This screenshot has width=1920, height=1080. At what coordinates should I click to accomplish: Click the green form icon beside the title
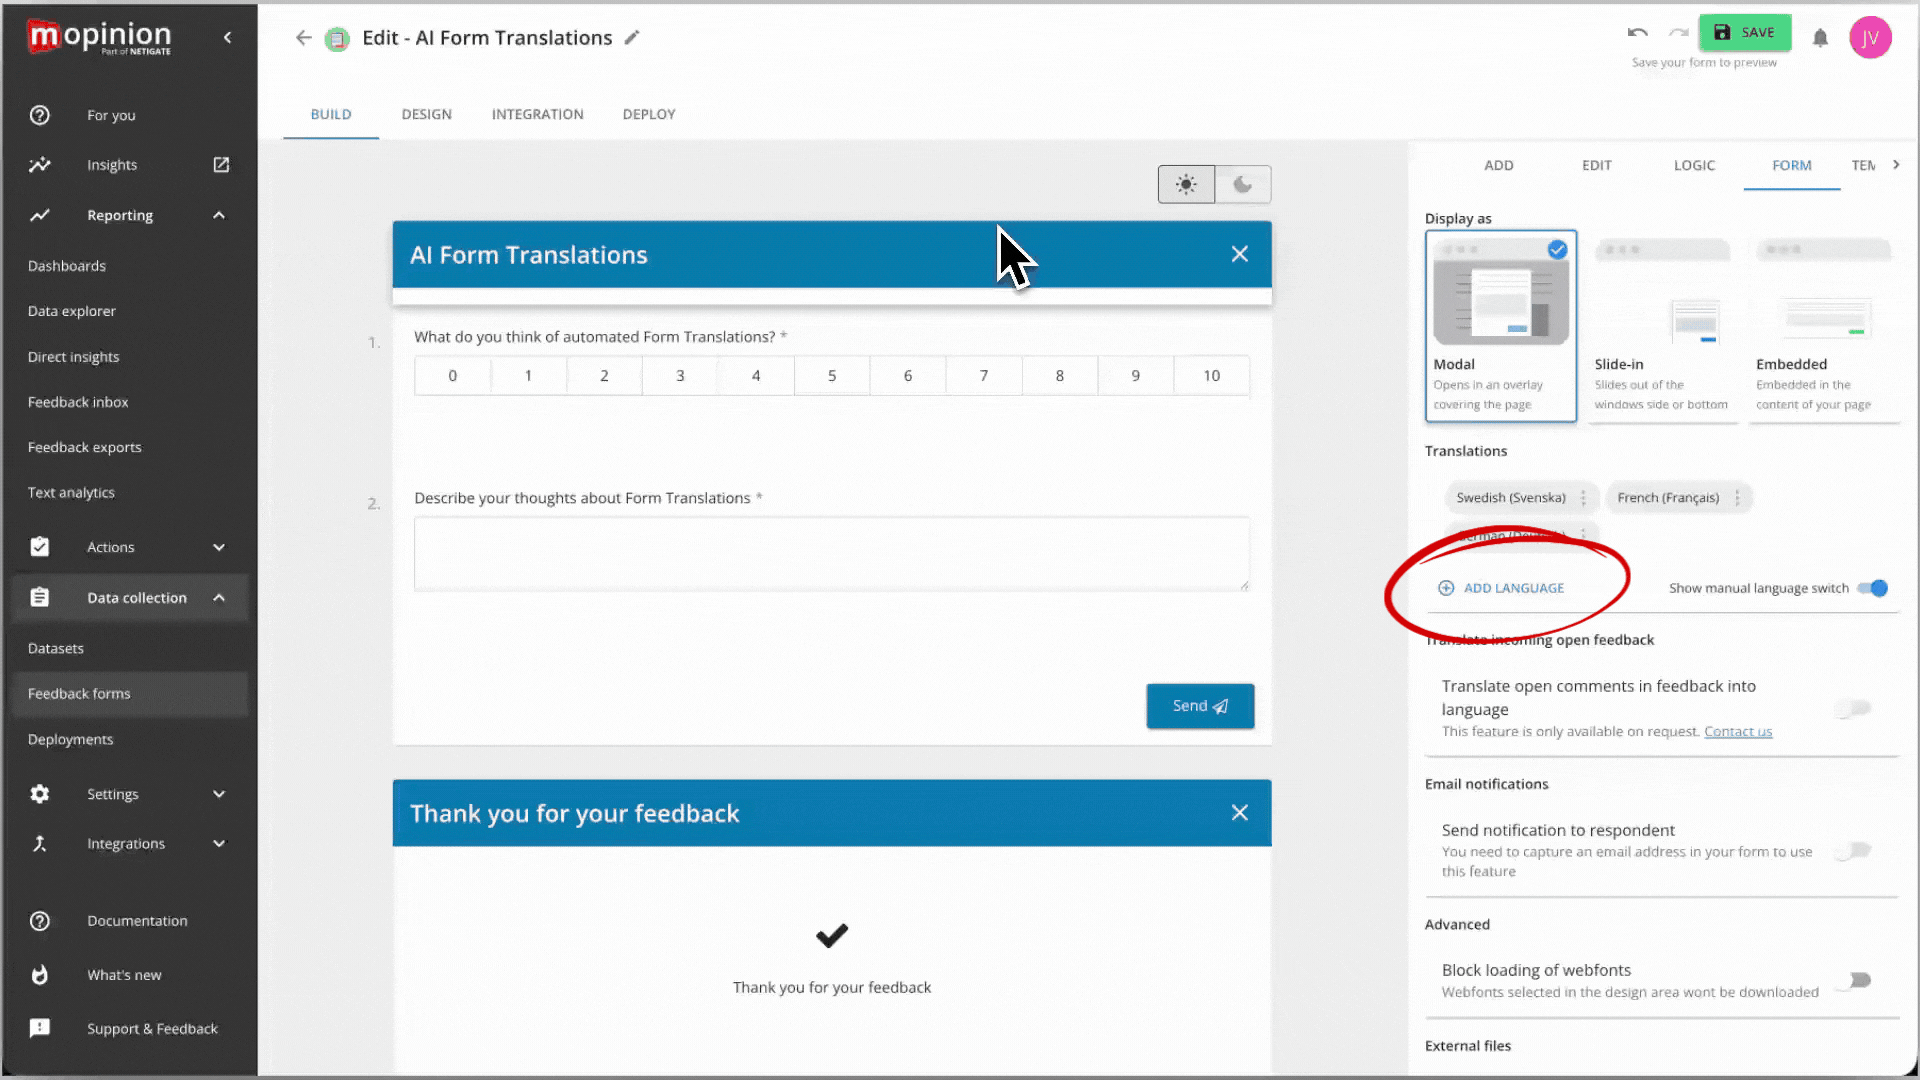pos(338,39)
